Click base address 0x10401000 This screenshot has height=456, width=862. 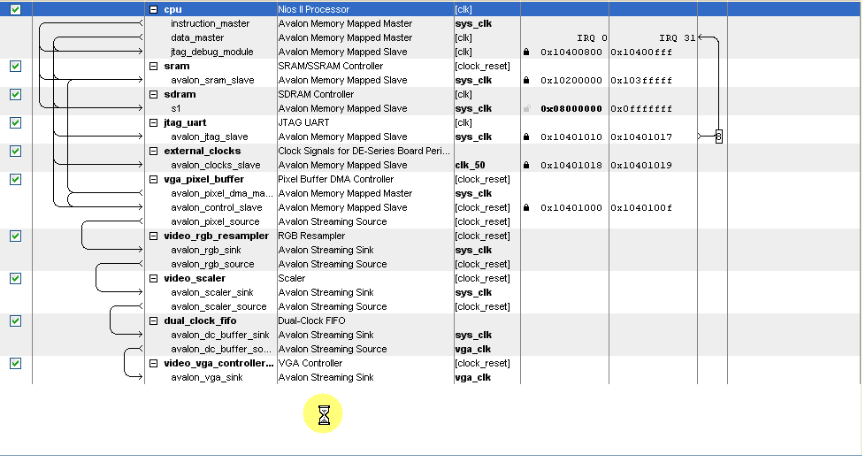[x=571, y=208]
